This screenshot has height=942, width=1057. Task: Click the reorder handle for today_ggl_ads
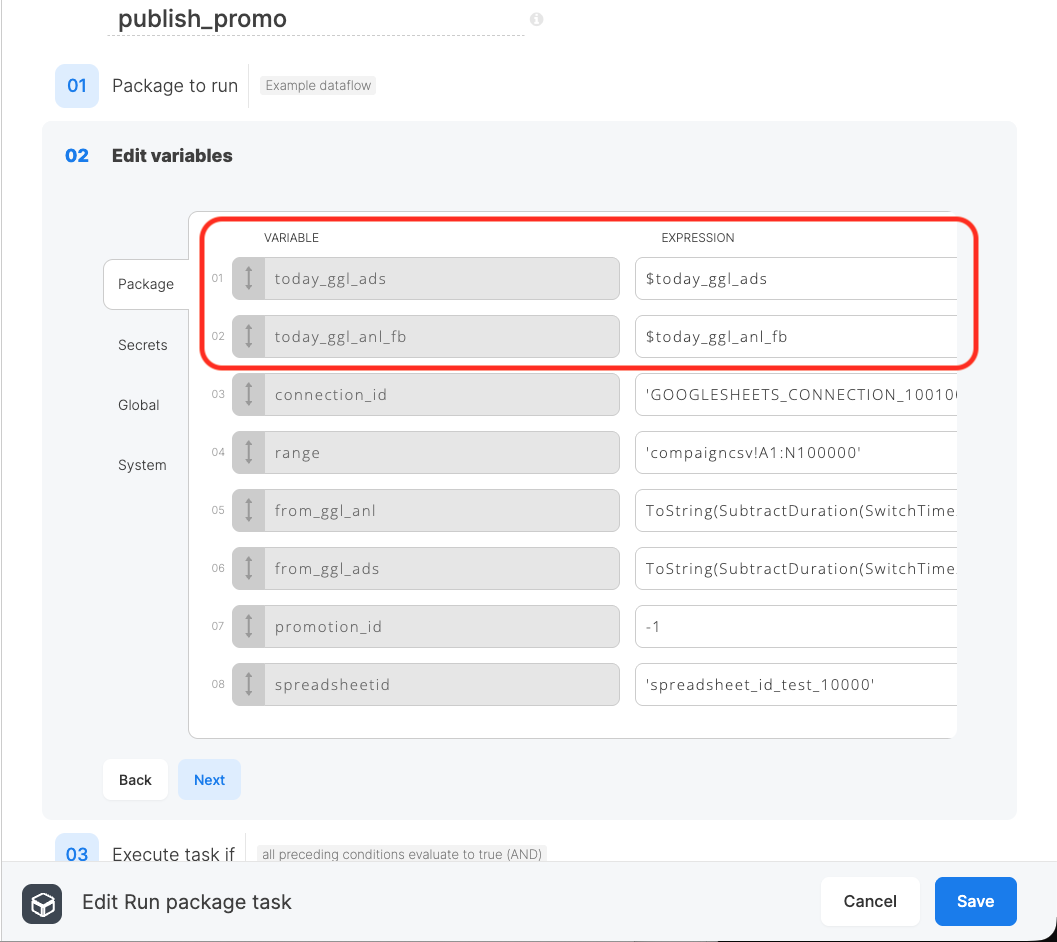tap(249, 278)
